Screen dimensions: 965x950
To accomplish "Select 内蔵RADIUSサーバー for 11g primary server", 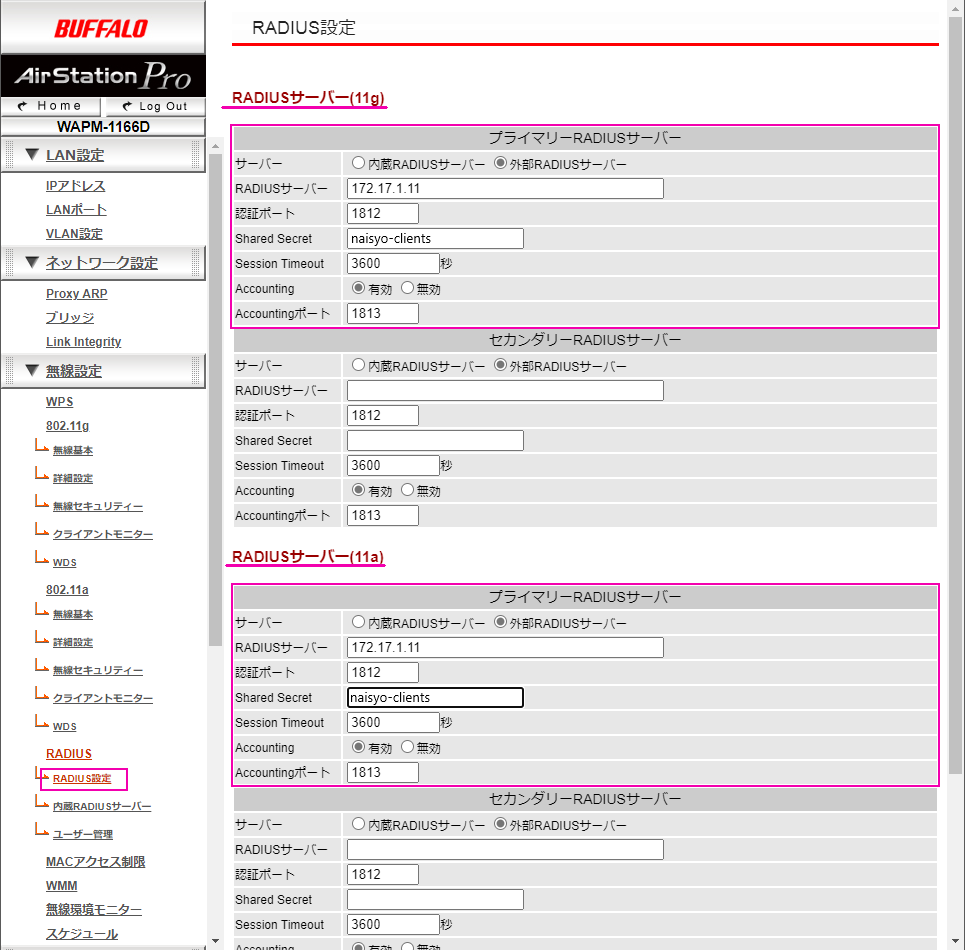I will [358, 163].
